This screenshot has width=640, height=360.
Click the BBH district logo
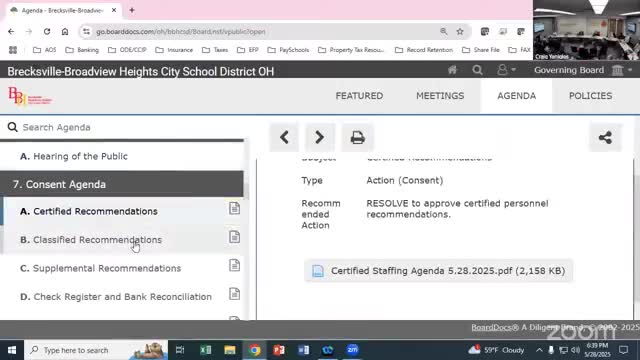point(29,96)
